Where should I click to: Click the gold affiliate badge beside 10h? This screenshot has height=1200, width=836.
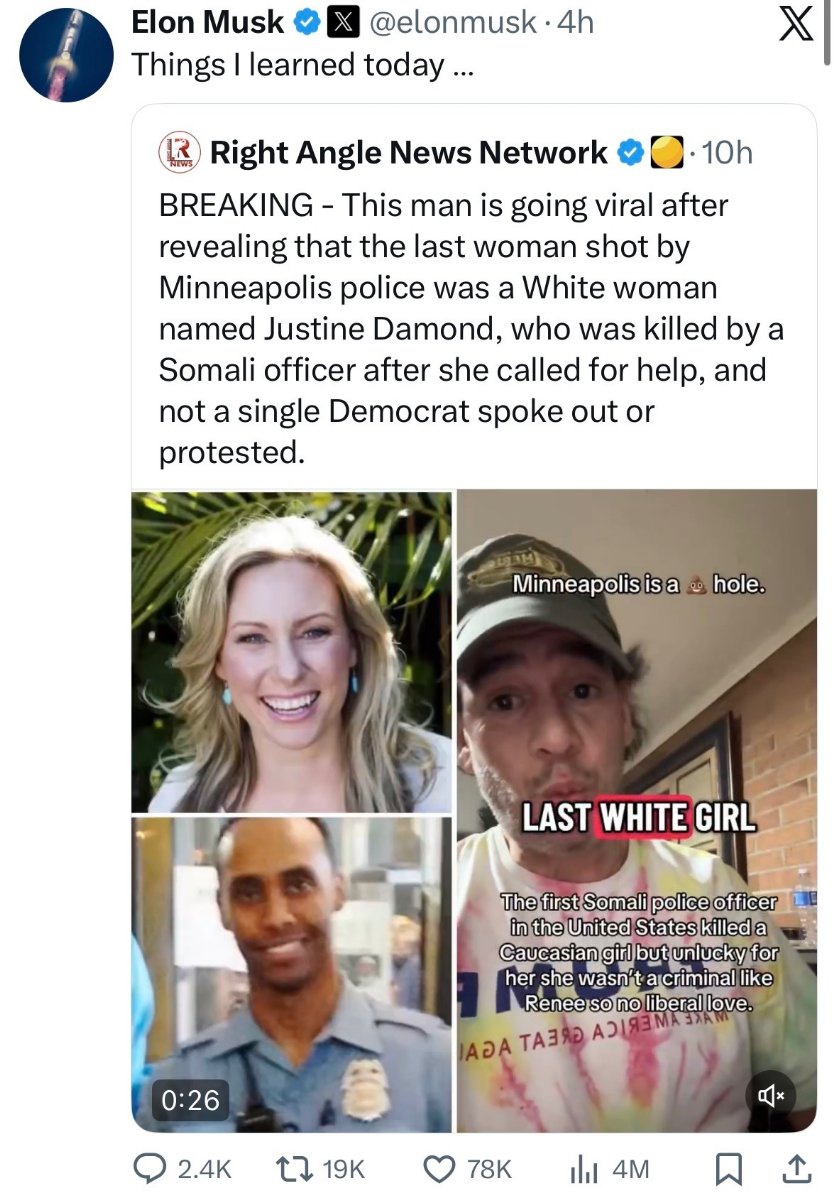click(667, 153)
